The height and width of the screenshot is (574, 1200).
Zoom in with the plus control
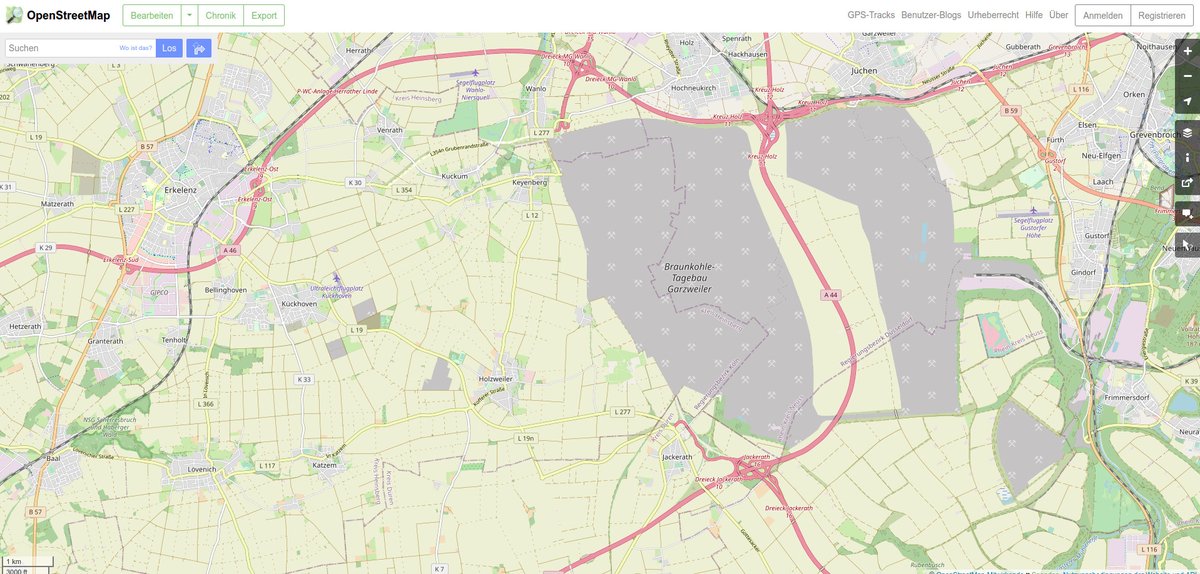coord(1187,51)
